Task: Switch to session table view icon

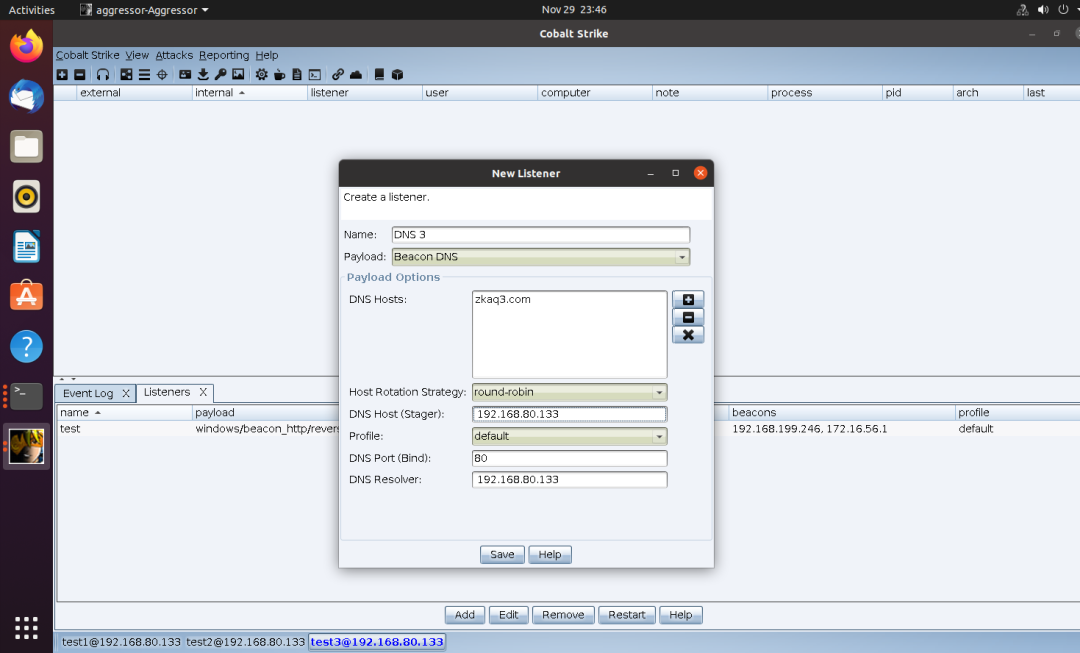Action: coord(144,74)
